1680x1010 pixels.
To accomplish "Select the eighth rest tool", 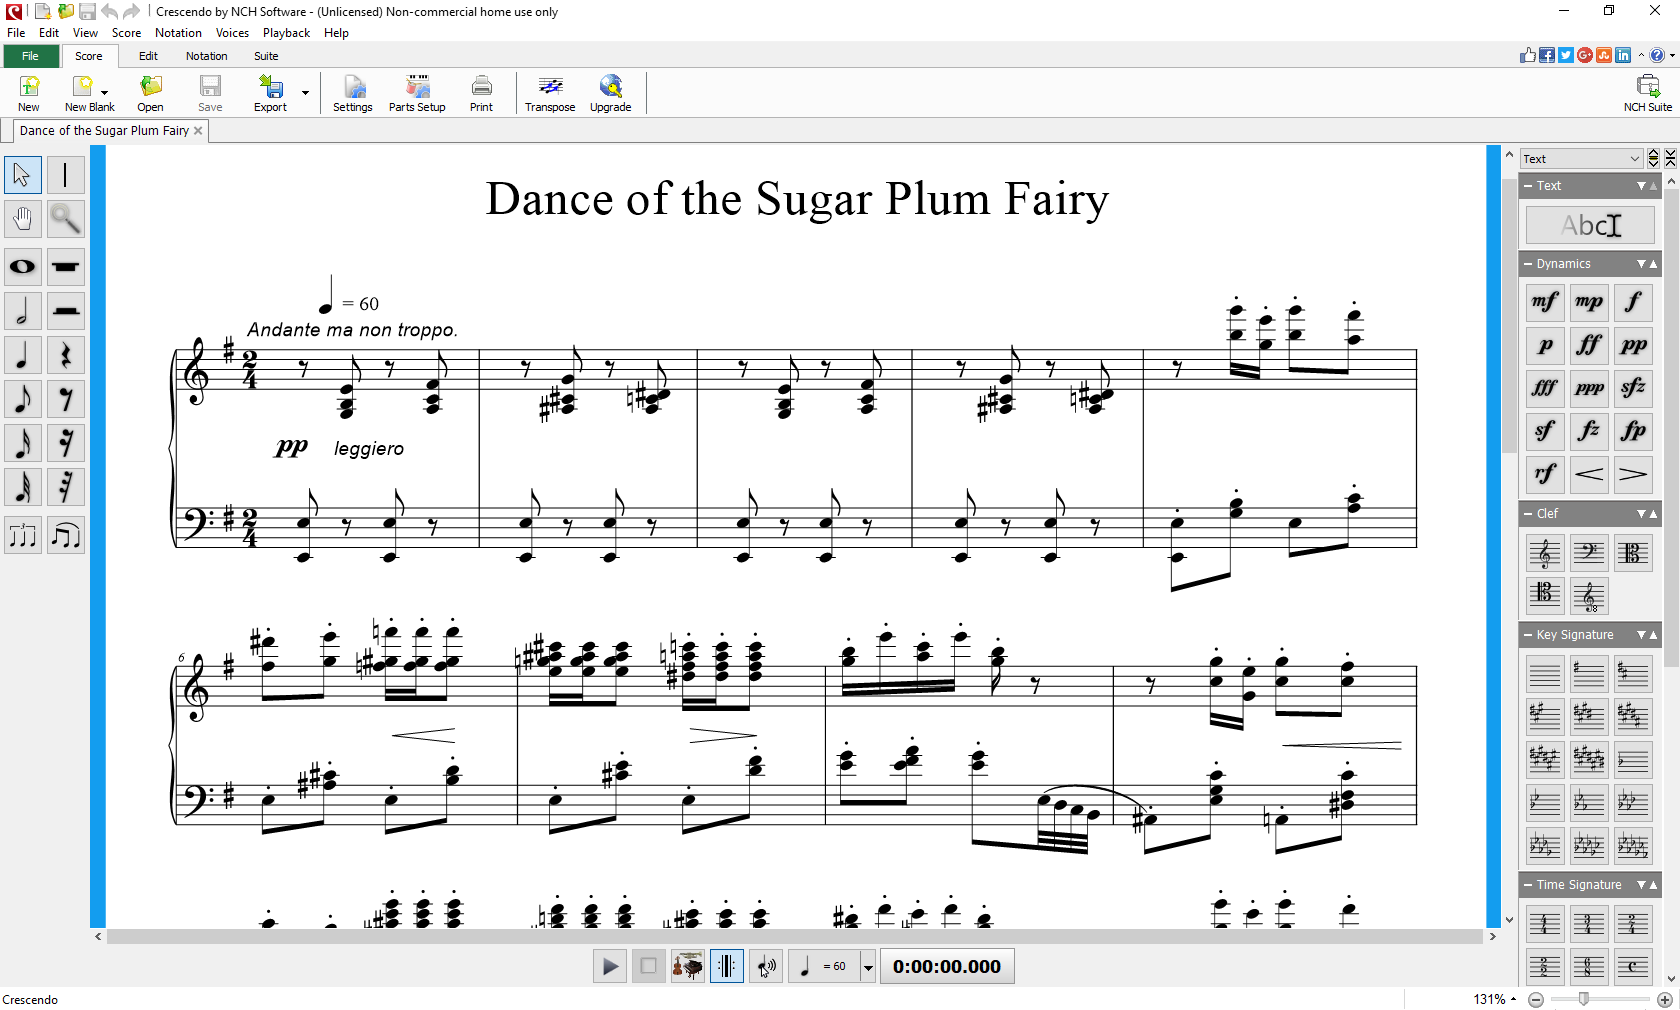I will coord(65,399).
